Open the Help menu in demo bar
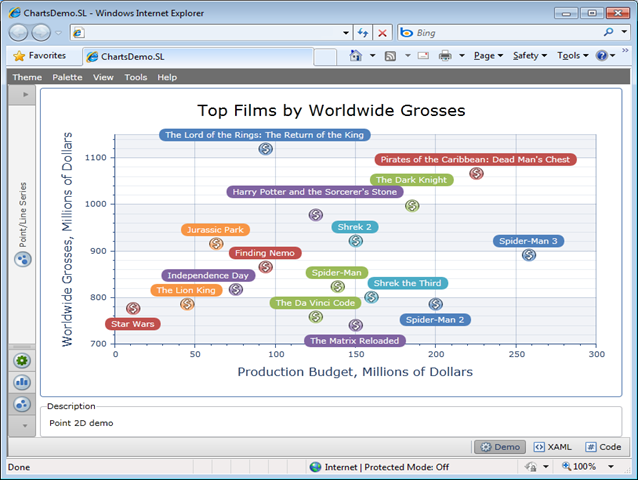Image resolution: width=638 pixels, height=480 pixels. 167,77
